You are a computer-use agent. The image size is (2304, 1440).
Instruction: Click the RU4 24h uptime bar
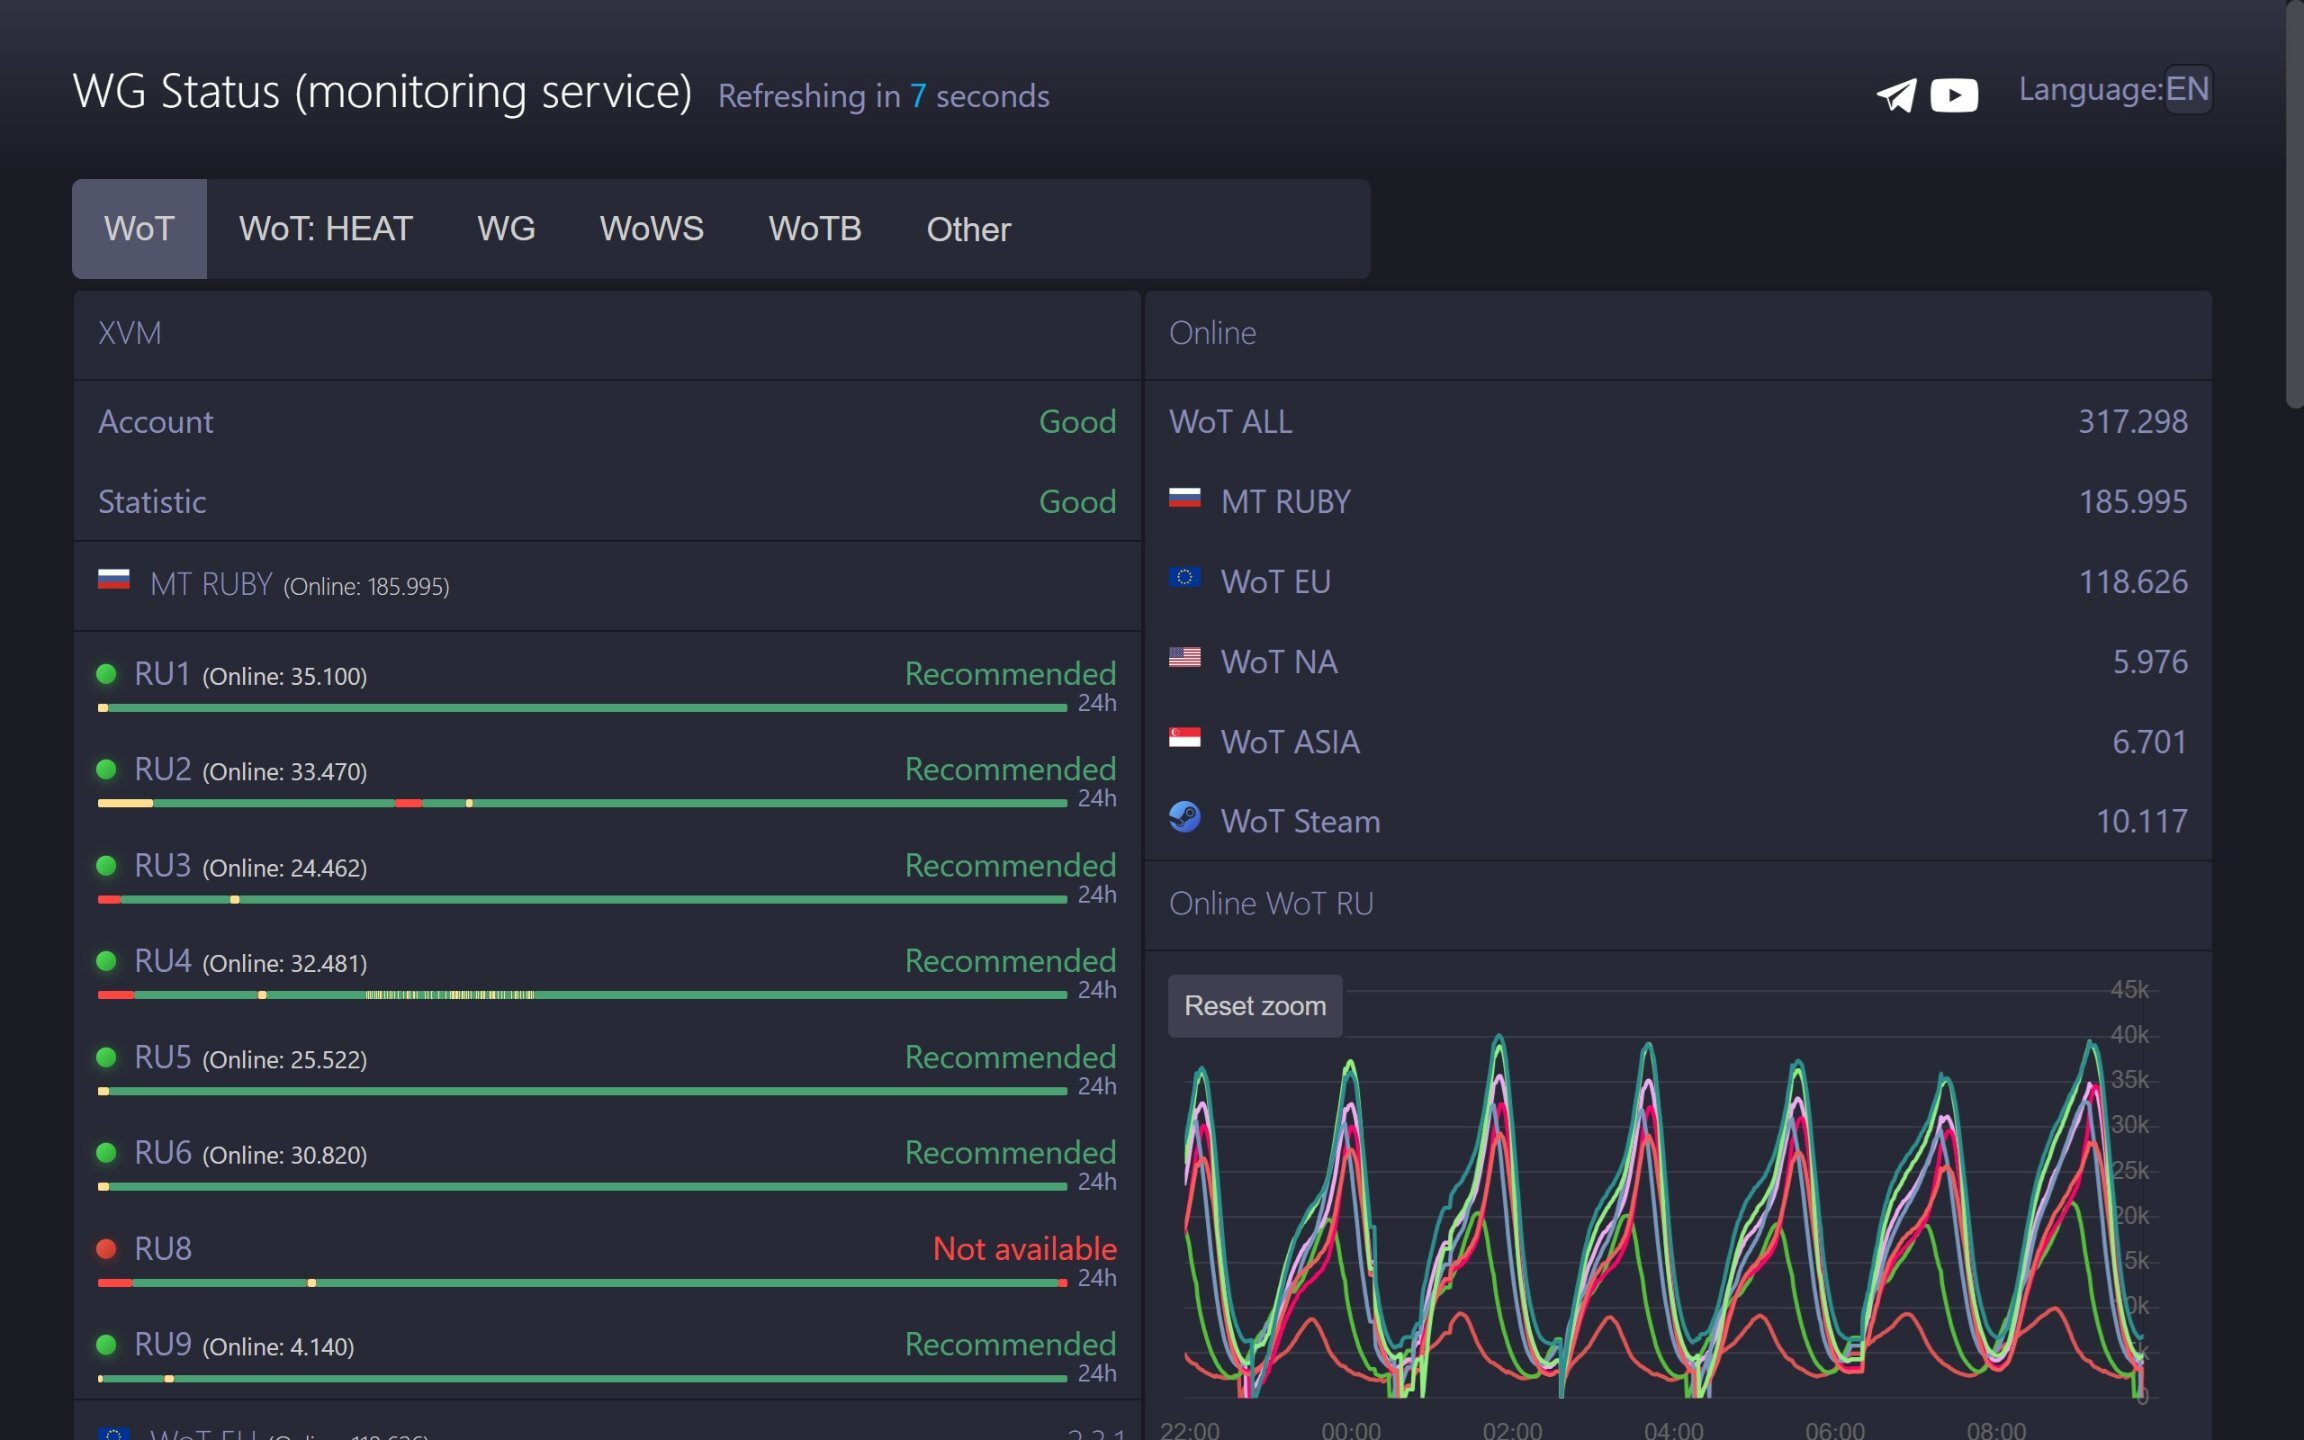coord(582,995)
